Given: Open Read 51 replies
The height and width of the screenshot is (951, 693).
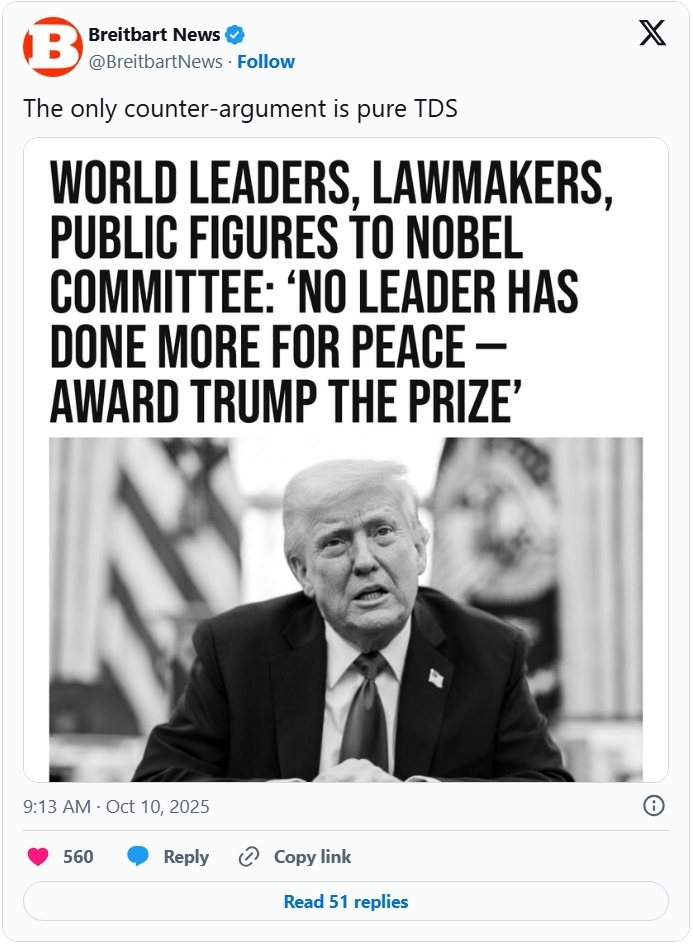Looking at the screenshot, I should (x=346, y=901).
